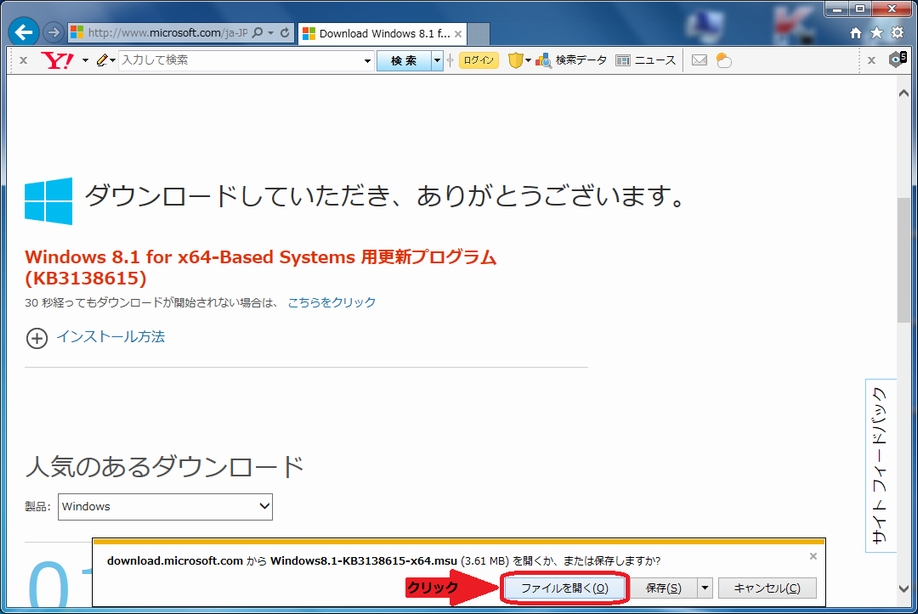918x614 pixels.
Task: Close the right-side toolbar with its X
Action: pyautogui.click(x=871, y=60)
